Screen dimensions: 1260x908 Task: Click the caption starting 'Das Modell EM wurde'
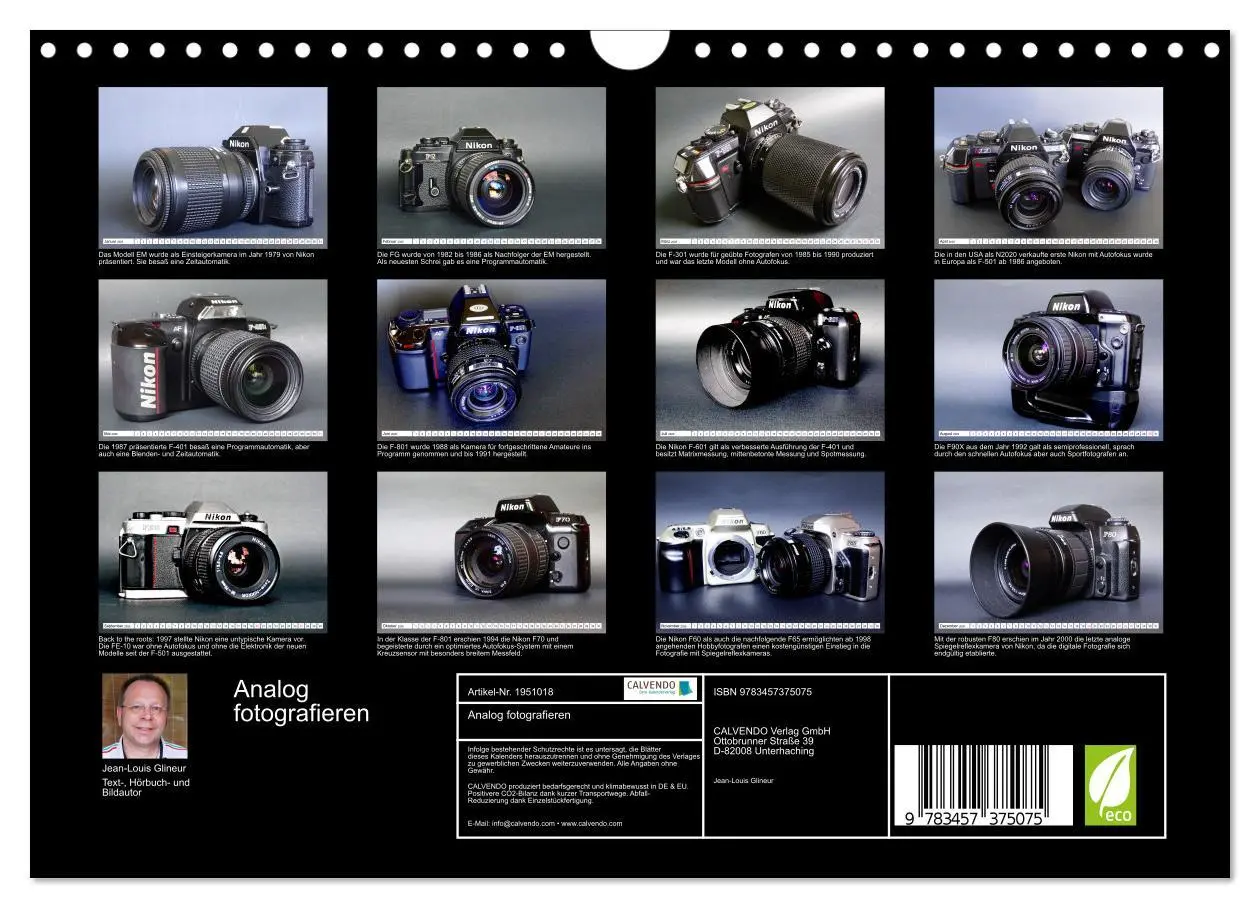coord(207,258)
